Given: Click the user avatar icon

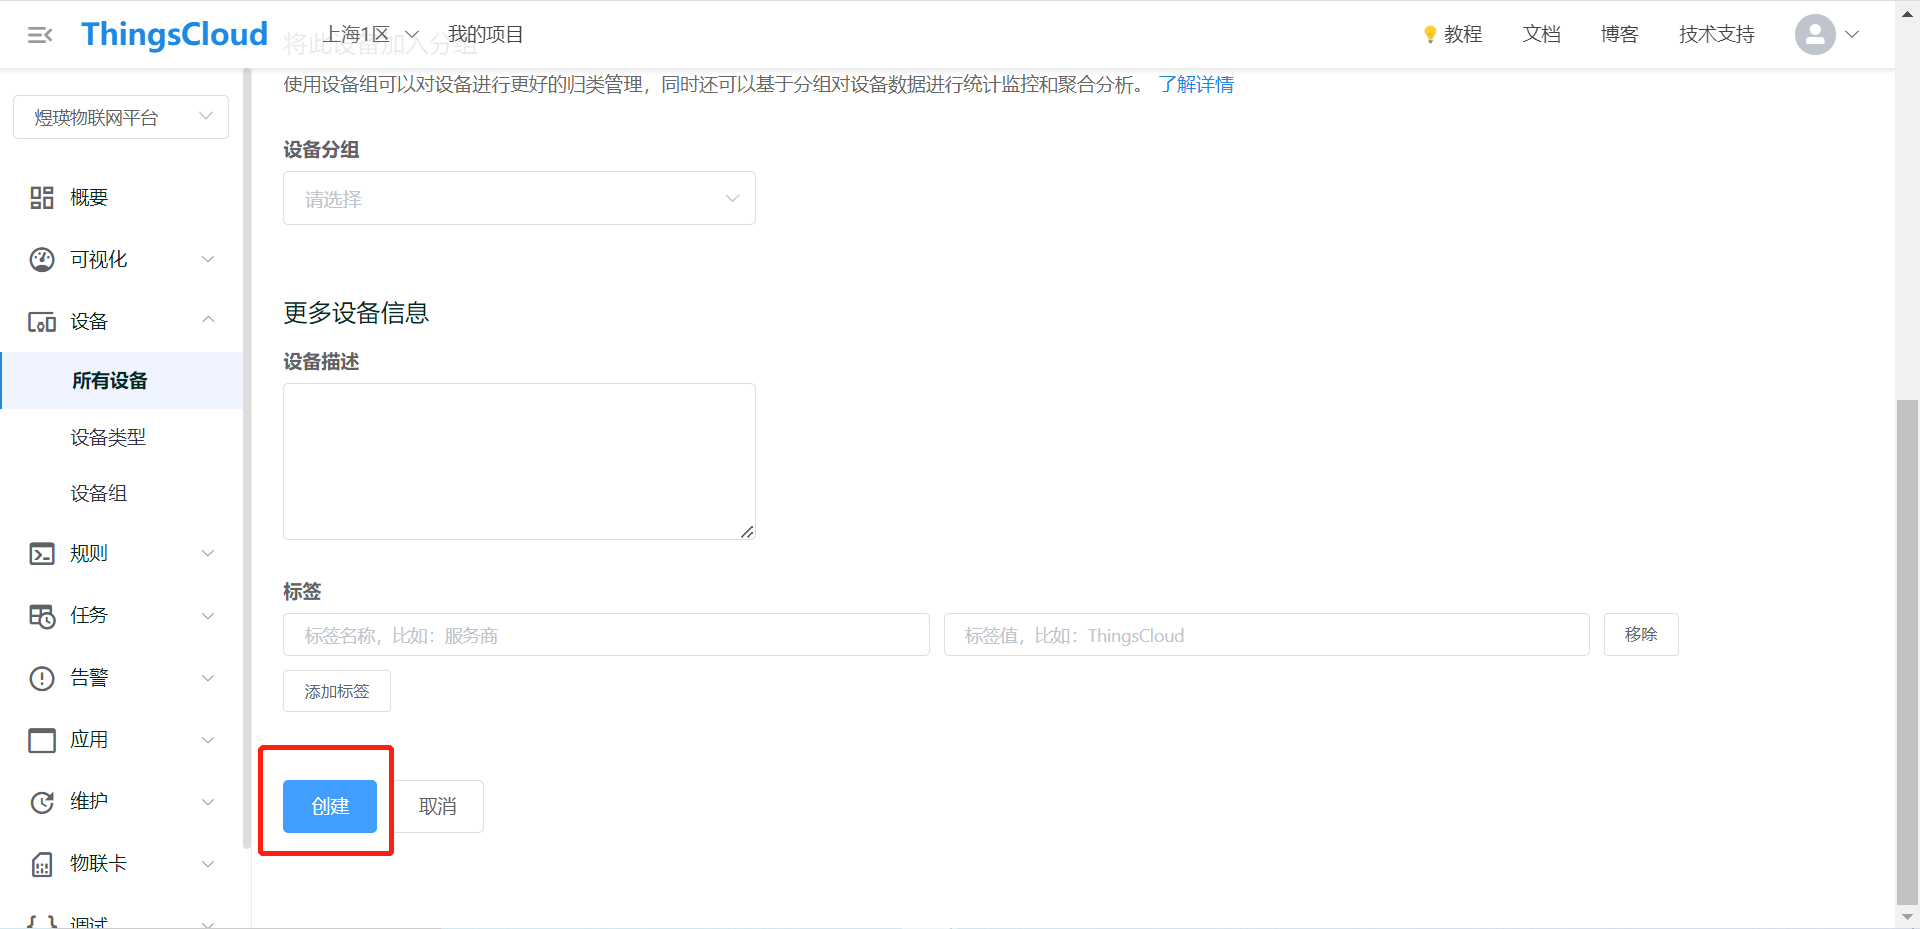Looking at the screenshot, I should [1814, 34].
